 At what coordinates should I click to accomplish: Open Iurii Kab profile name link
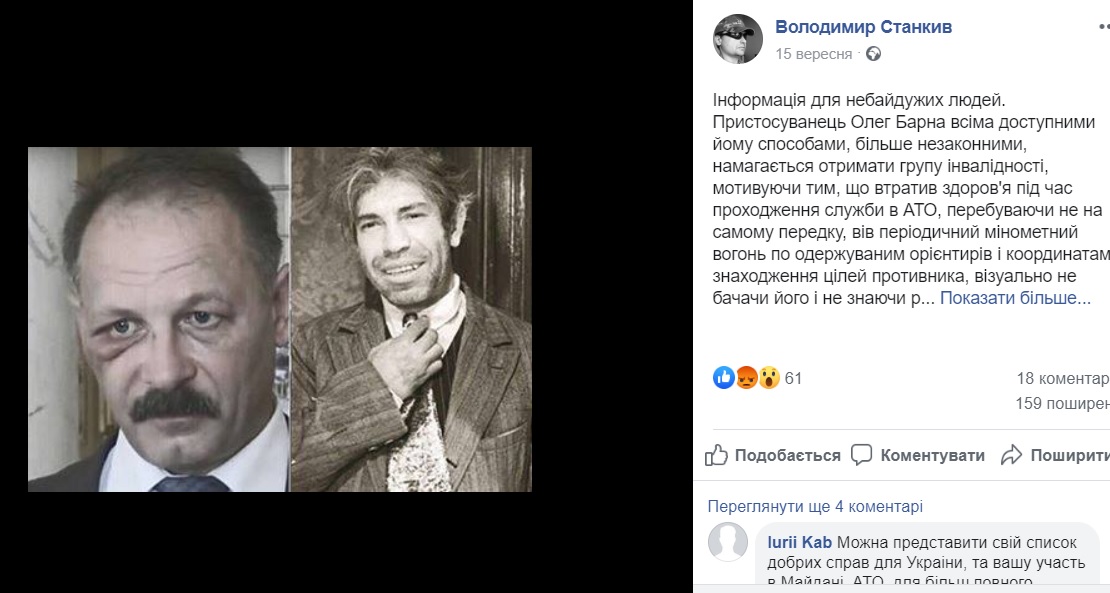click(799, 543)
